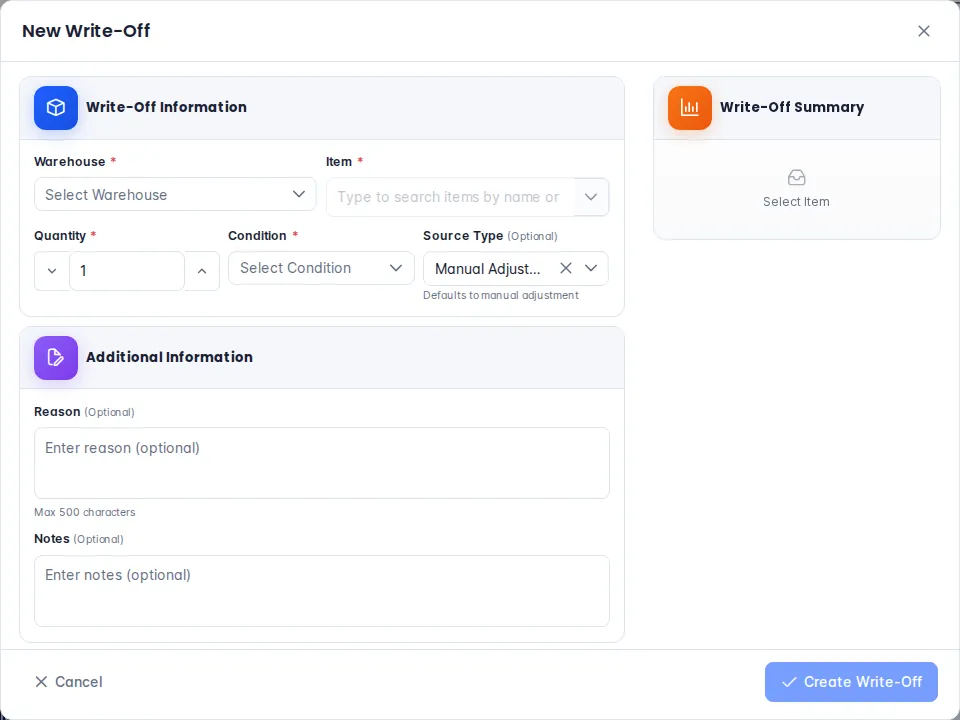
Task: Expand the Source Type dropdown chevron
Action: [x=591, y=268]
